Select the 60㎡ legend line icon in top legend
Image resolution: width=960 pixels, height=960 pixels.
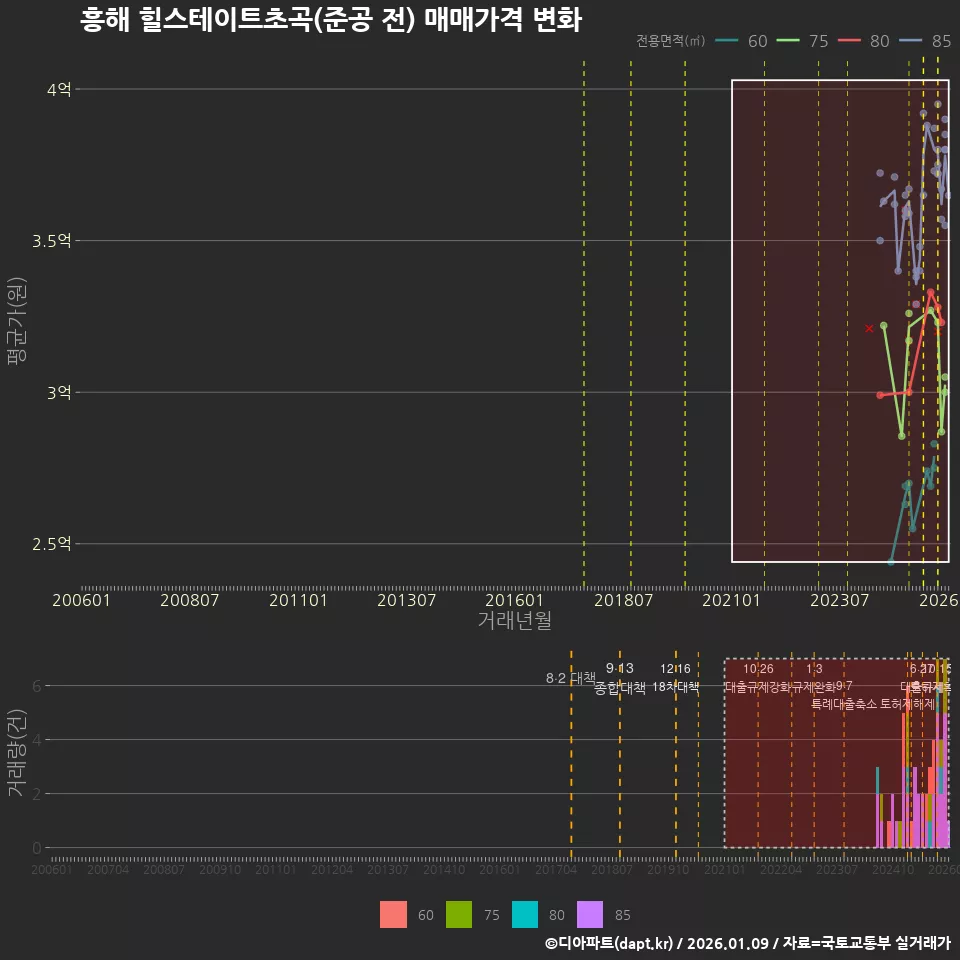tap(726, 42)
